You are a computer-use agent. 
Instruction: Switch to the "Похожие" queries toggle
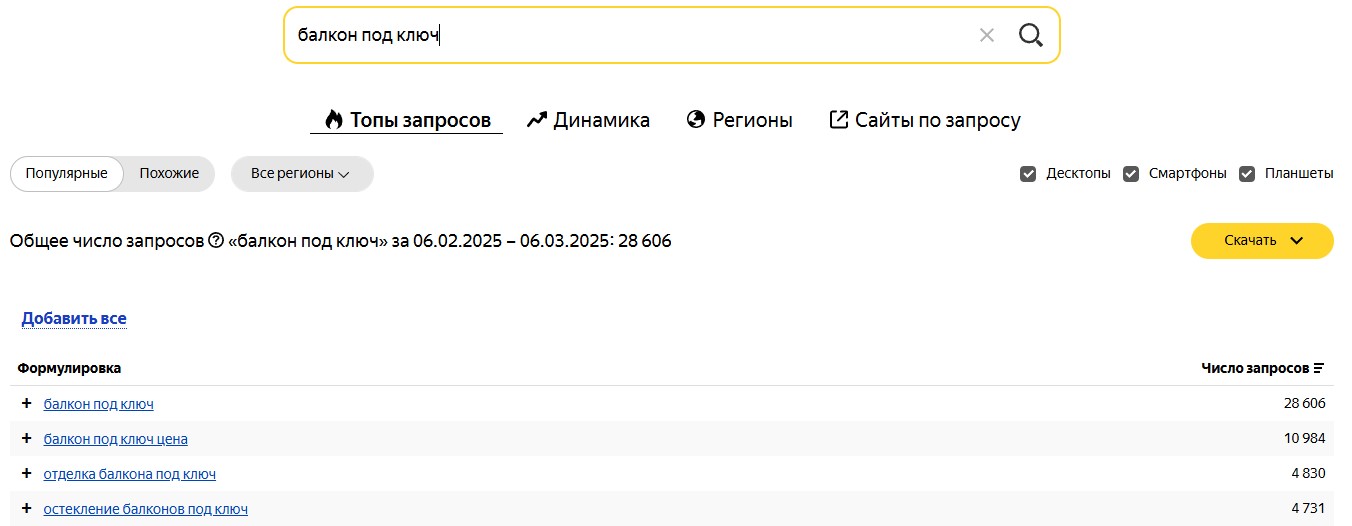click(169, 174)
